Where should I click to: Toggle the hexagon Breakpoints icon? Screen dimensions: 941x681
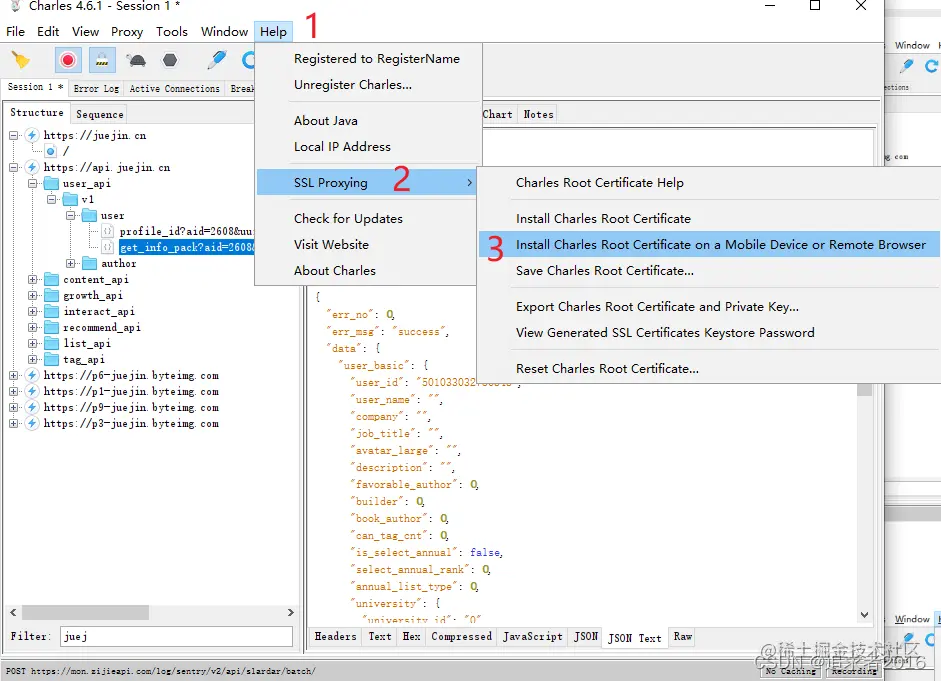pos(170,60)
